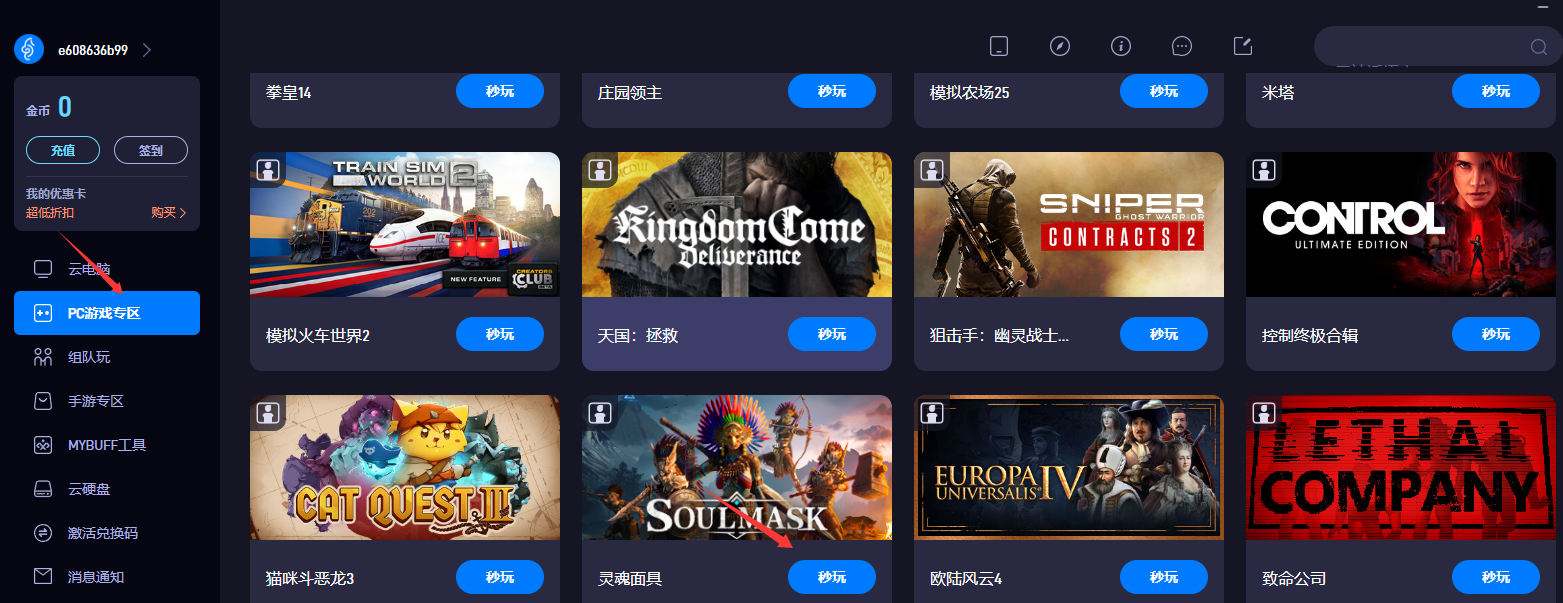Open the 购买 discount card arrow link

click(169, 212)
